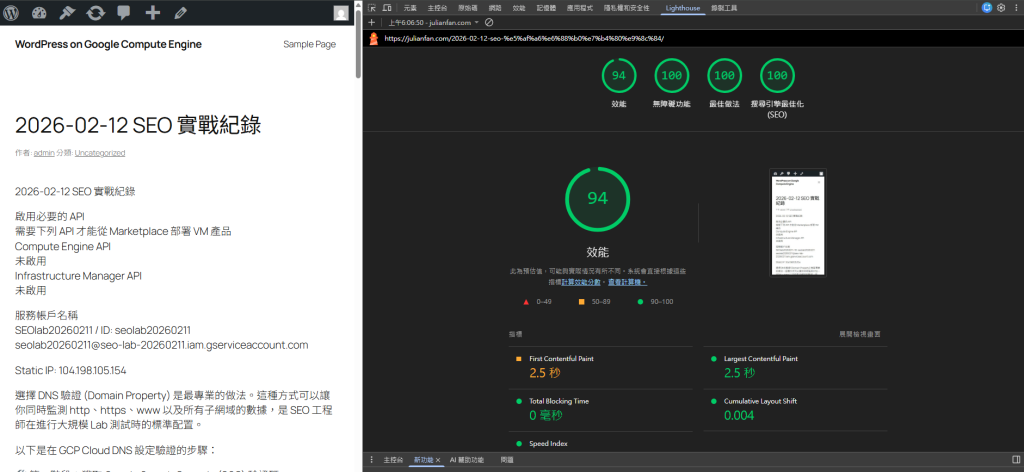This screenshot has height=472, width=1024.
Task: Open the drawer three-dot menu
Action: (x=372, y=460)
